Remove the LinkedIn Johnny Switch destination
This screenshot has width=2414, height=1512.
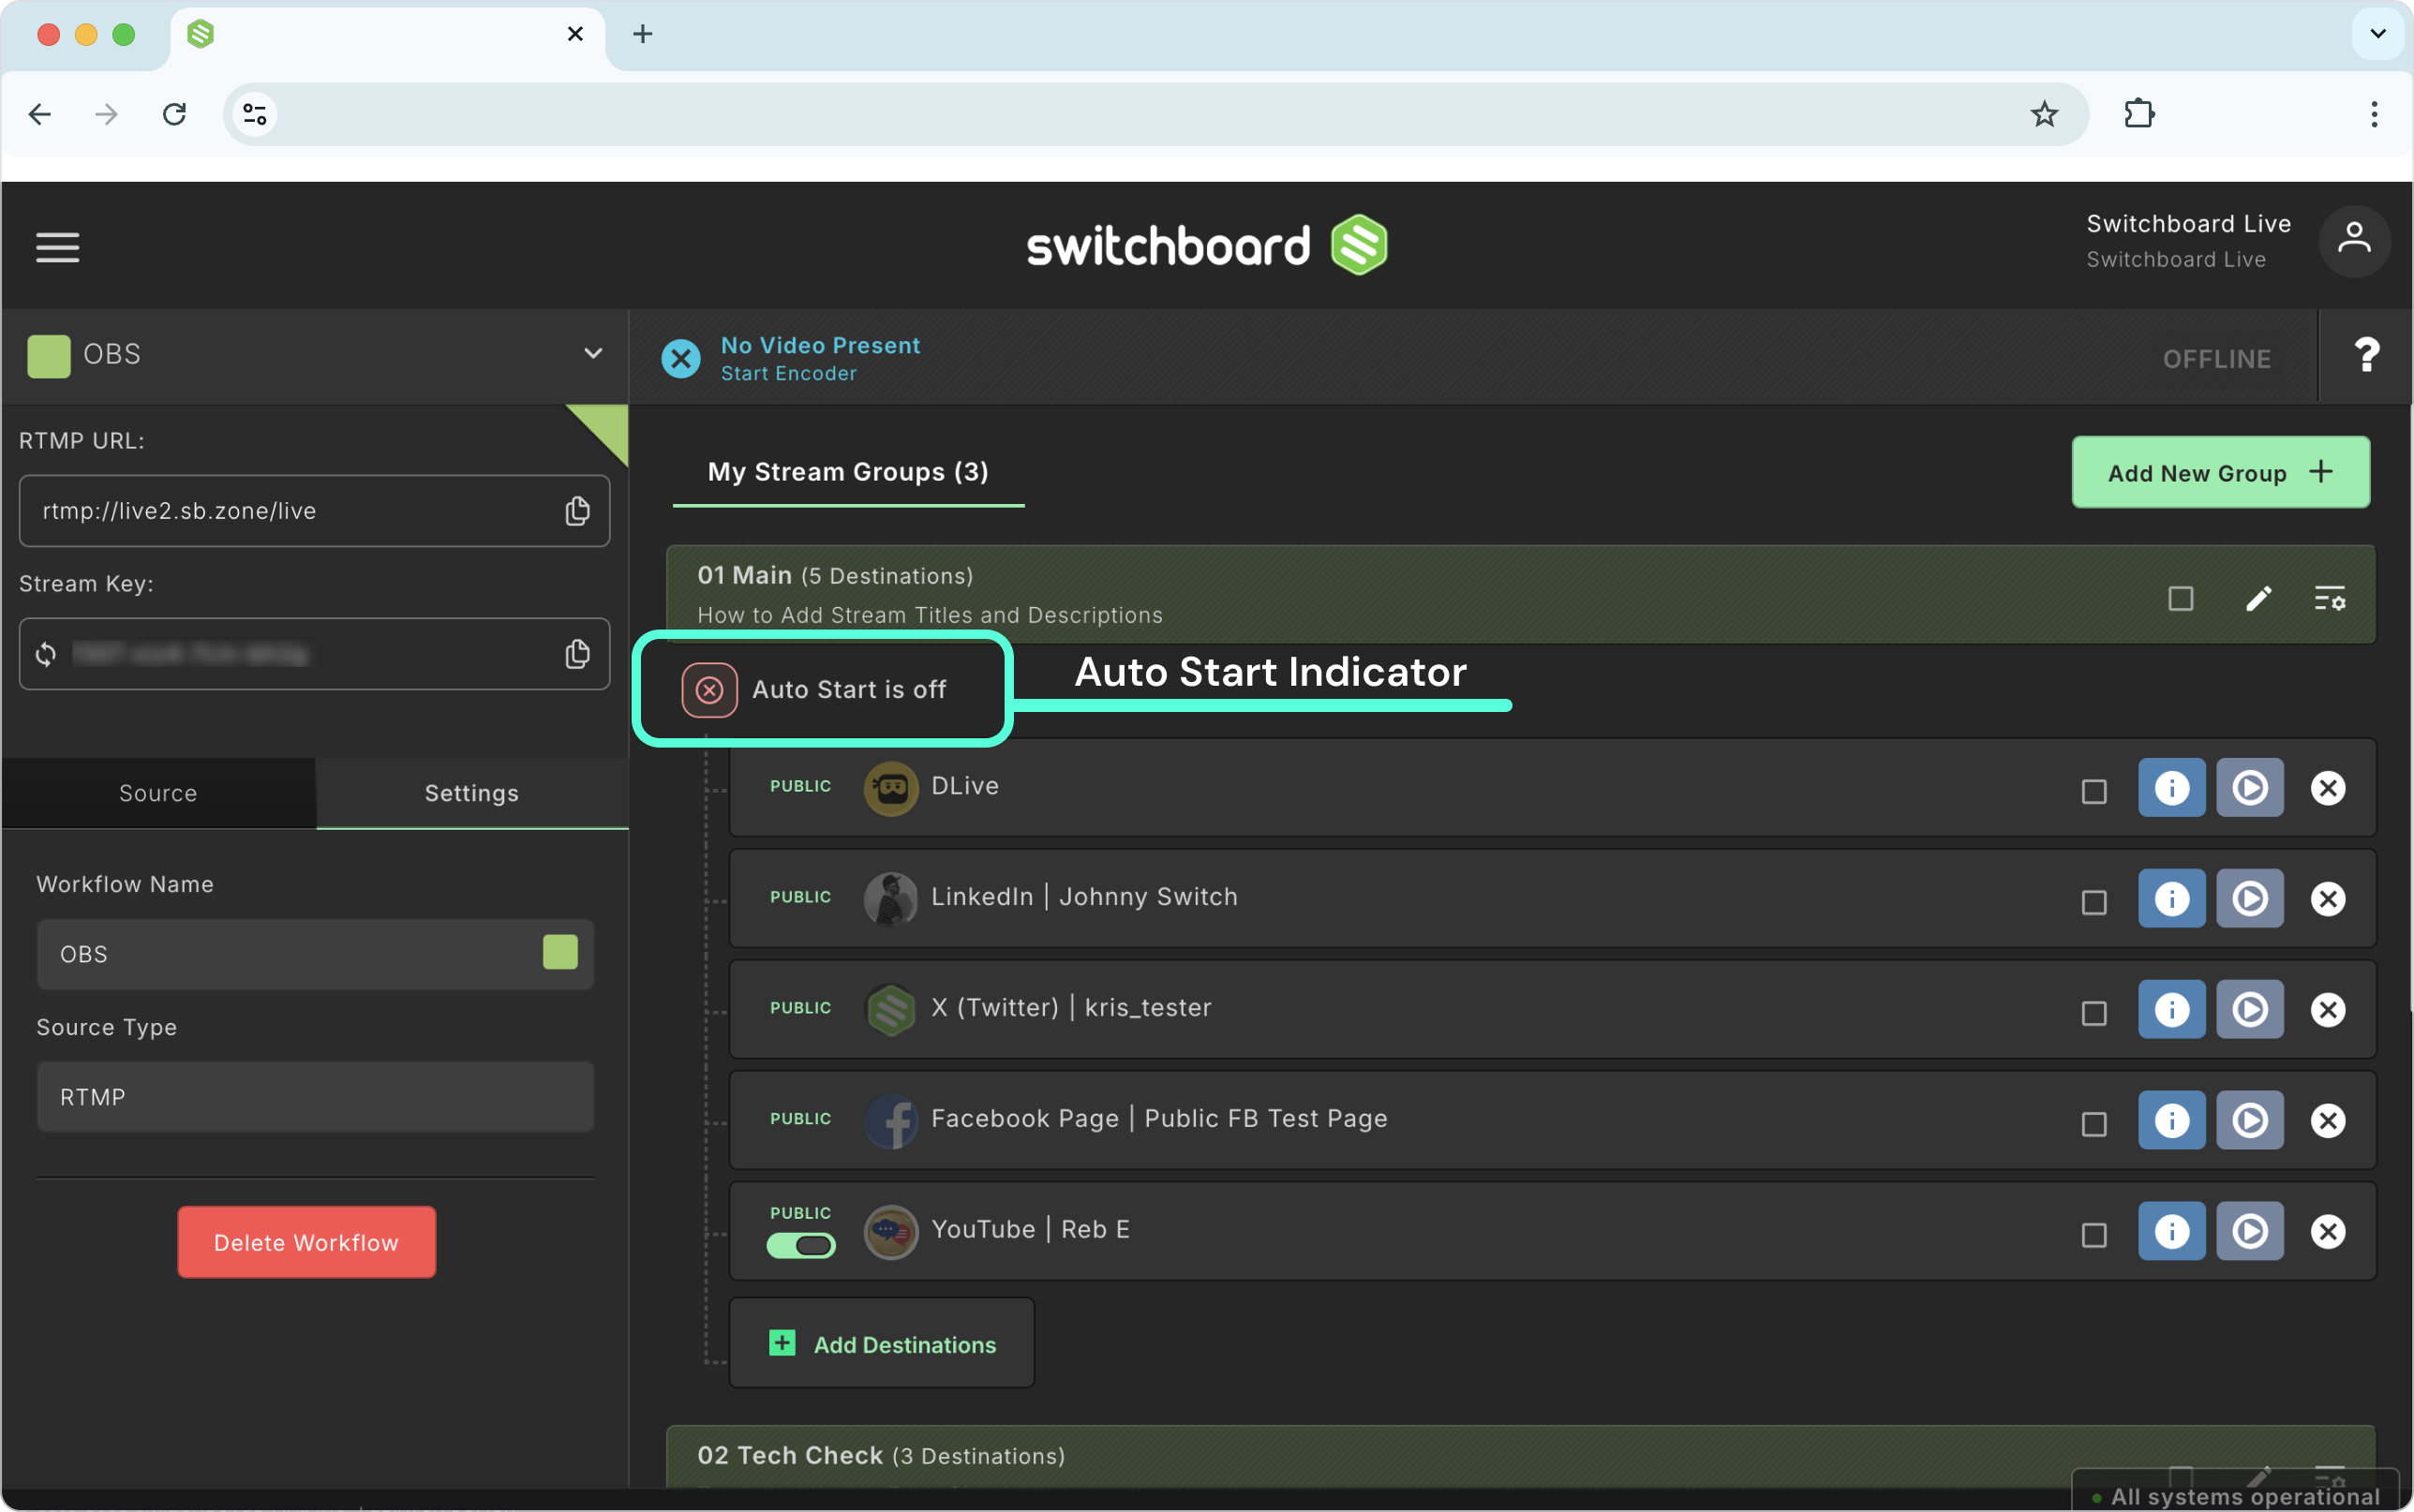tap(2327, 899)
